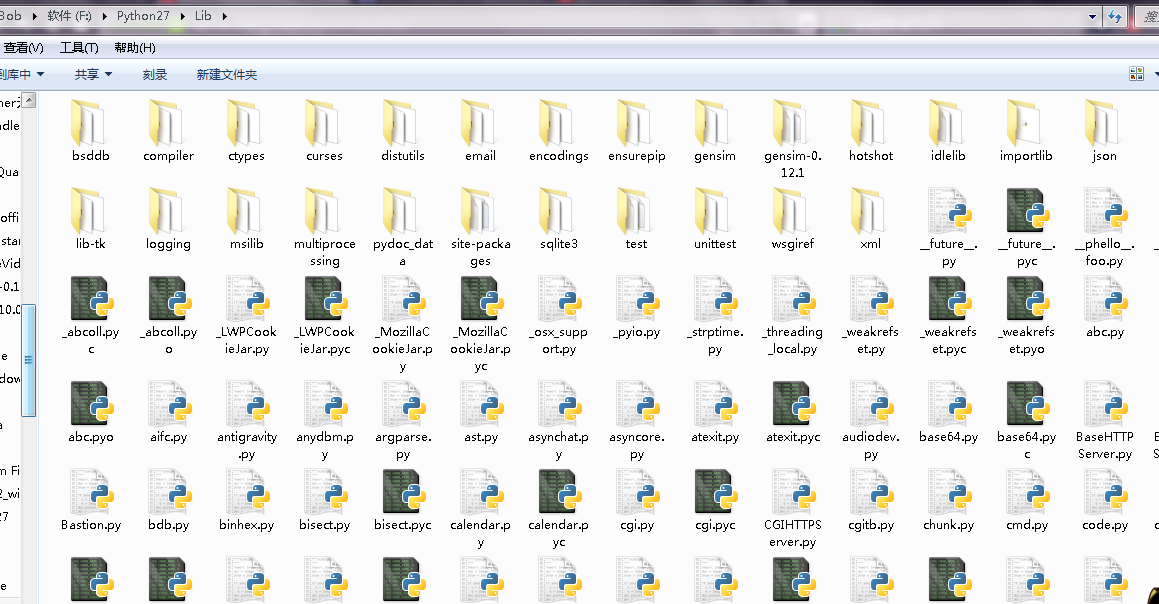This screenshot has height=604, width=1159.
Task: Select the unittest folder
Action: point(715,219)
